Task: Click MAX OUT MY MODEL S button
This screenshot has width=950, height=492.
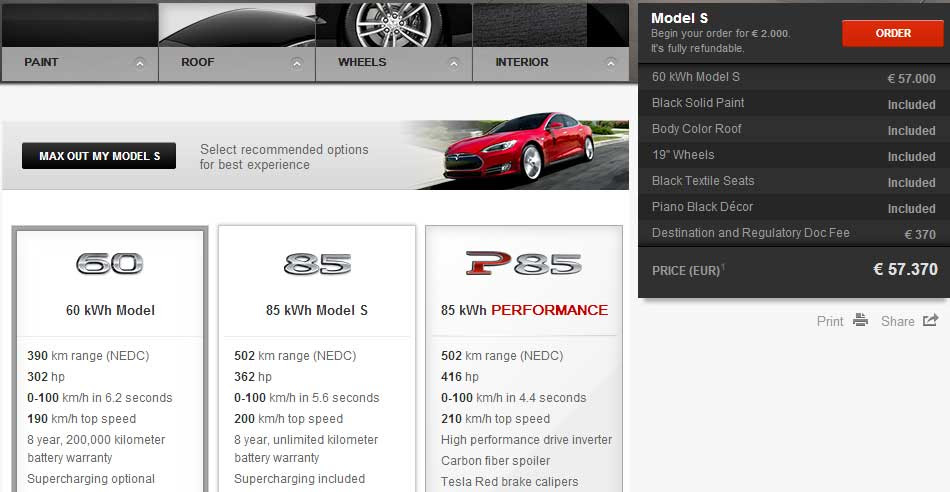Action: click(x=99, y=156)
